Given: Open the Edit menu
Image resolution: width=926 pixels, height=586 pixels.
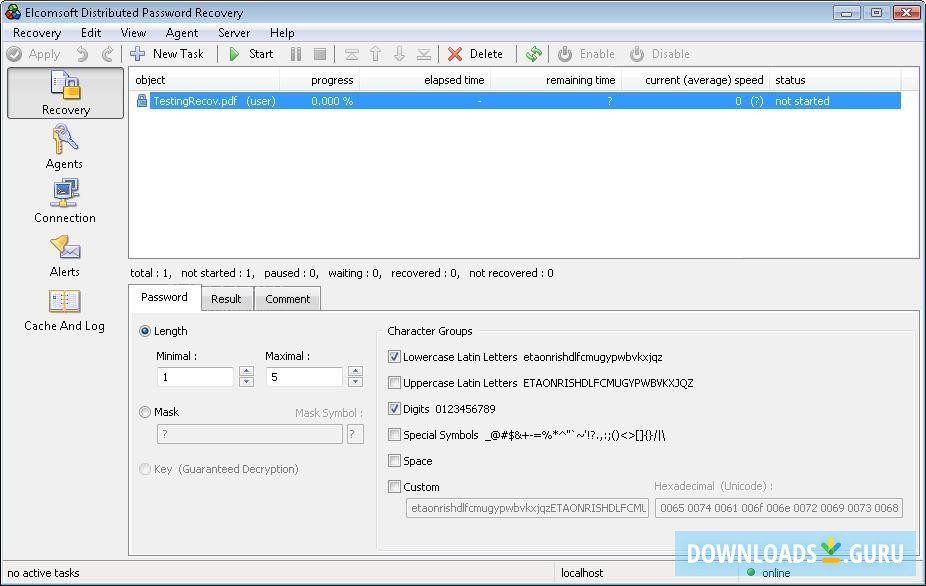Looking at the screenshot, I should tap(91, 33).
